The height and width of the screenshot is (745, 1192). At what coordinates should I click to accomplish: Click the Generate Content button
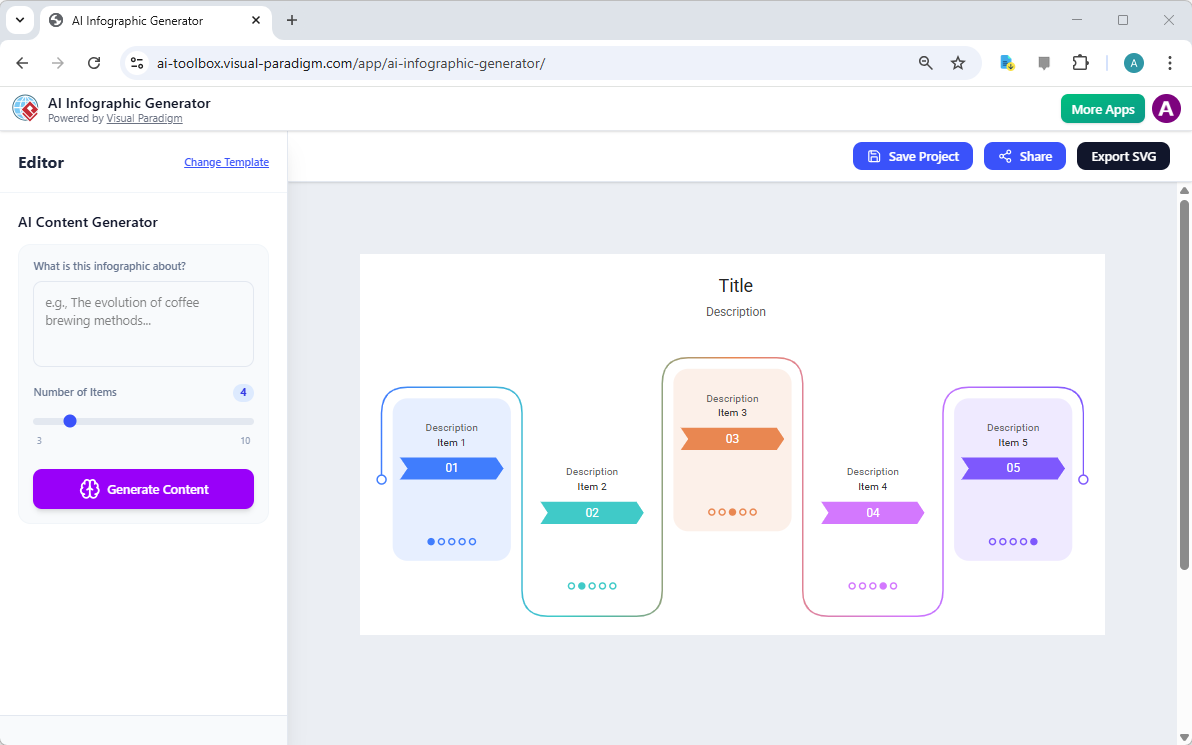143,489
